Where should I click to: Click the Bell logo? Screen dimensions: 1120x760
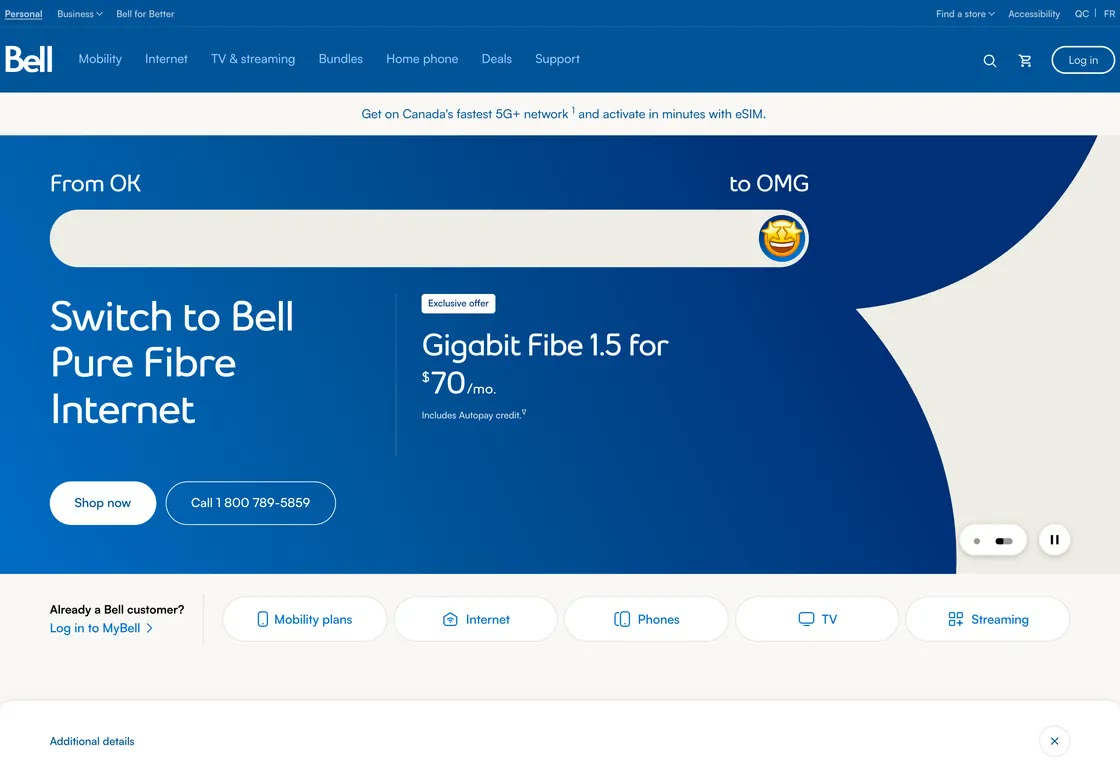(29, 59)
